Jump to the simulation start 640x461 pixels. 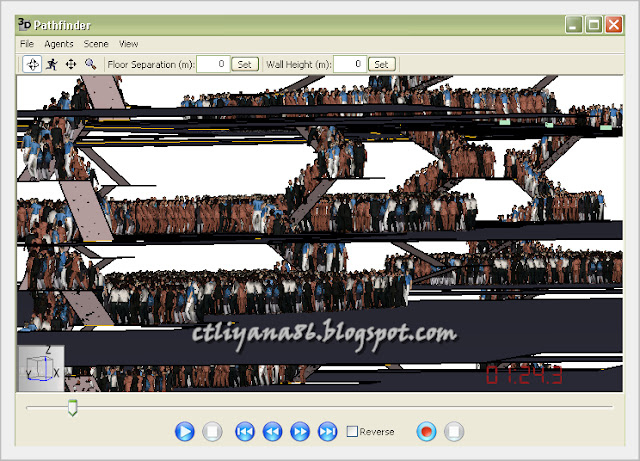coord(245,432)
